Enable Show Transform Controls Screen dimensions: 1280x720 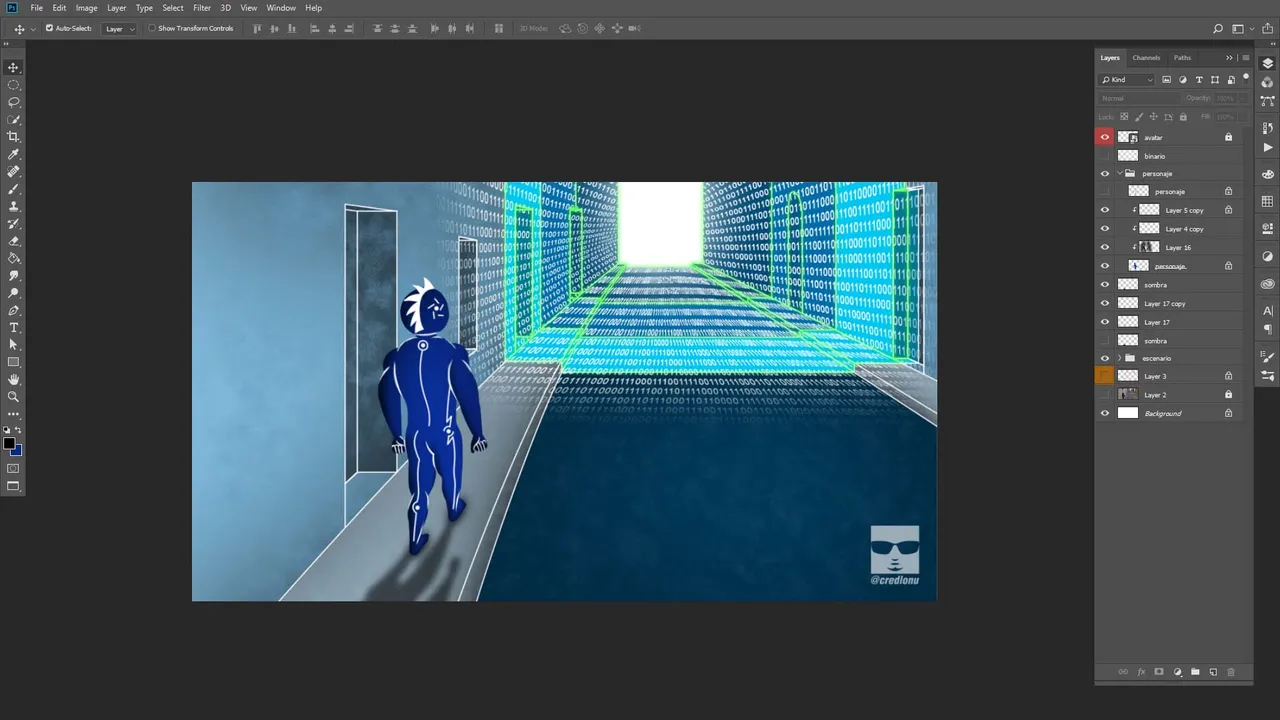pyautogui.click(x=152, y=28)
